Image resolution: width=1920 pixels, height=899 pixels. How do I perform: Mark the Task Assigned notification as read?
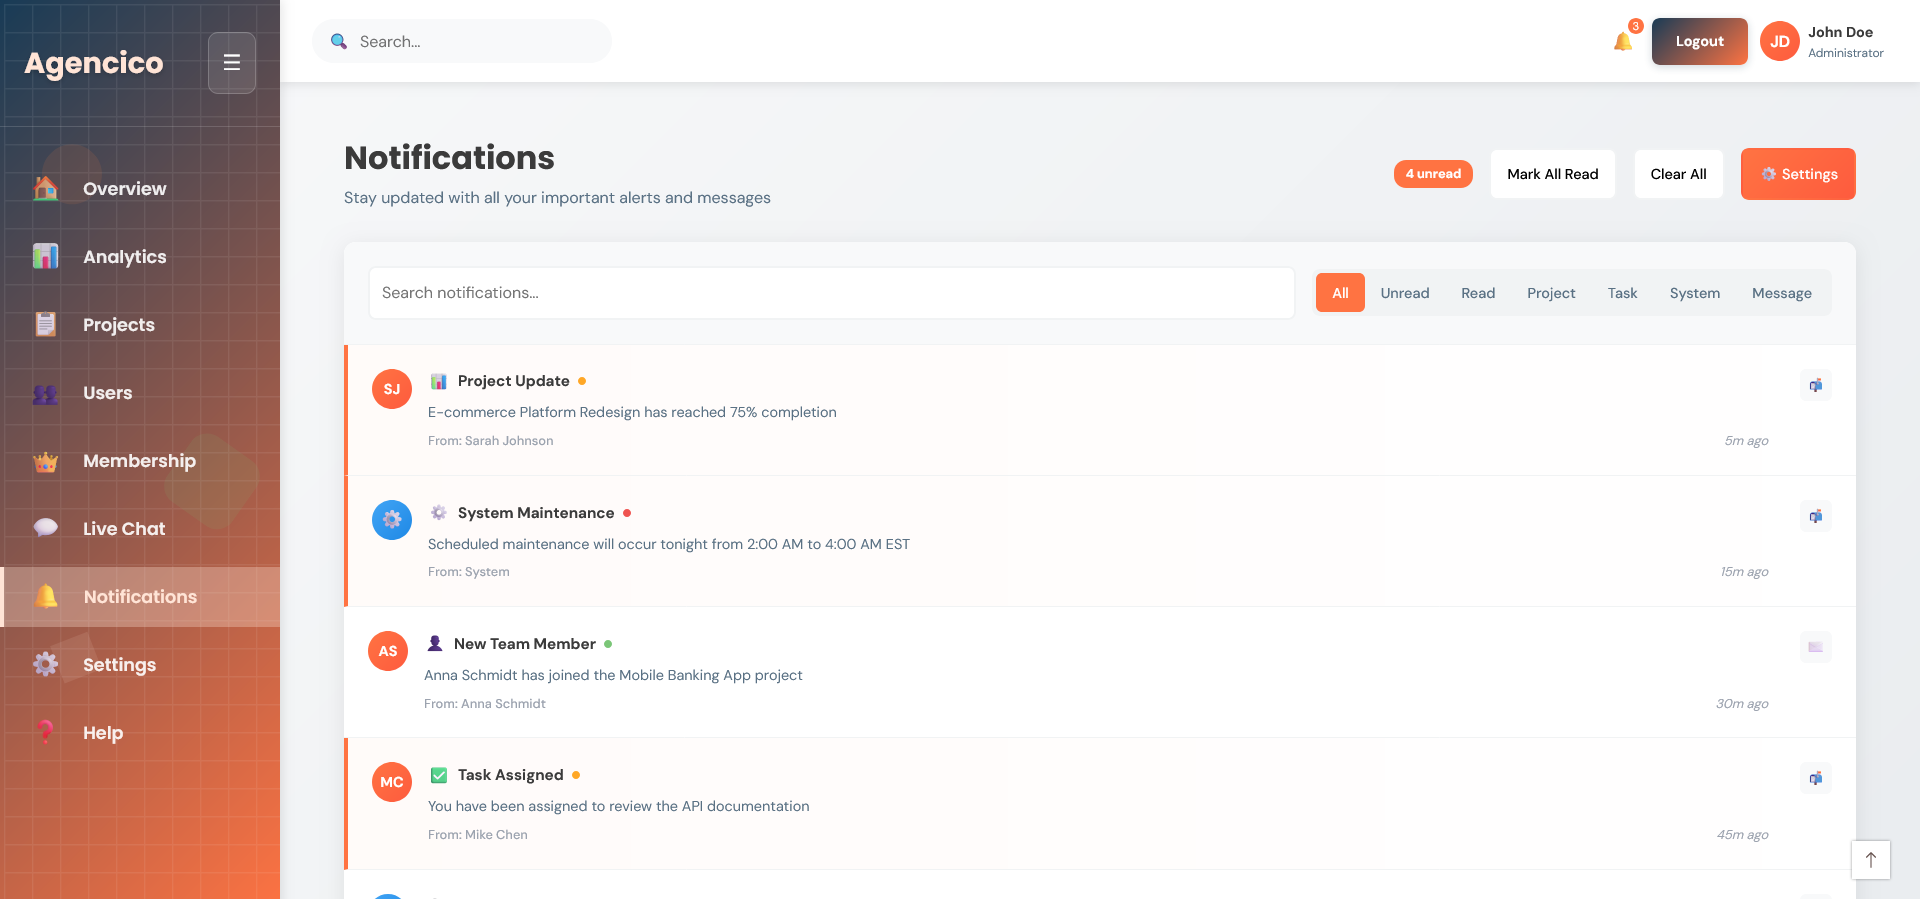click(1816, 778)
